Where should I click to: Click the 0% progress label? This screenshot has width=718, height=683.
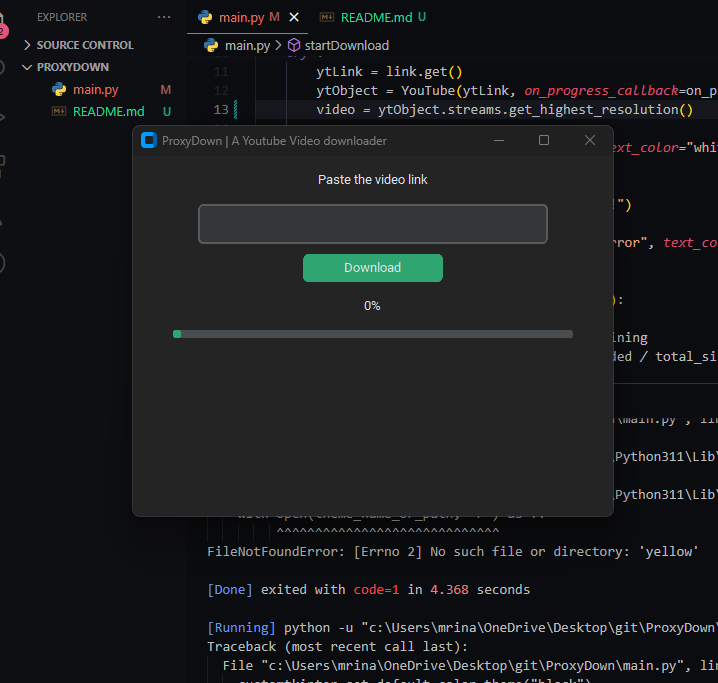[372, 306]
